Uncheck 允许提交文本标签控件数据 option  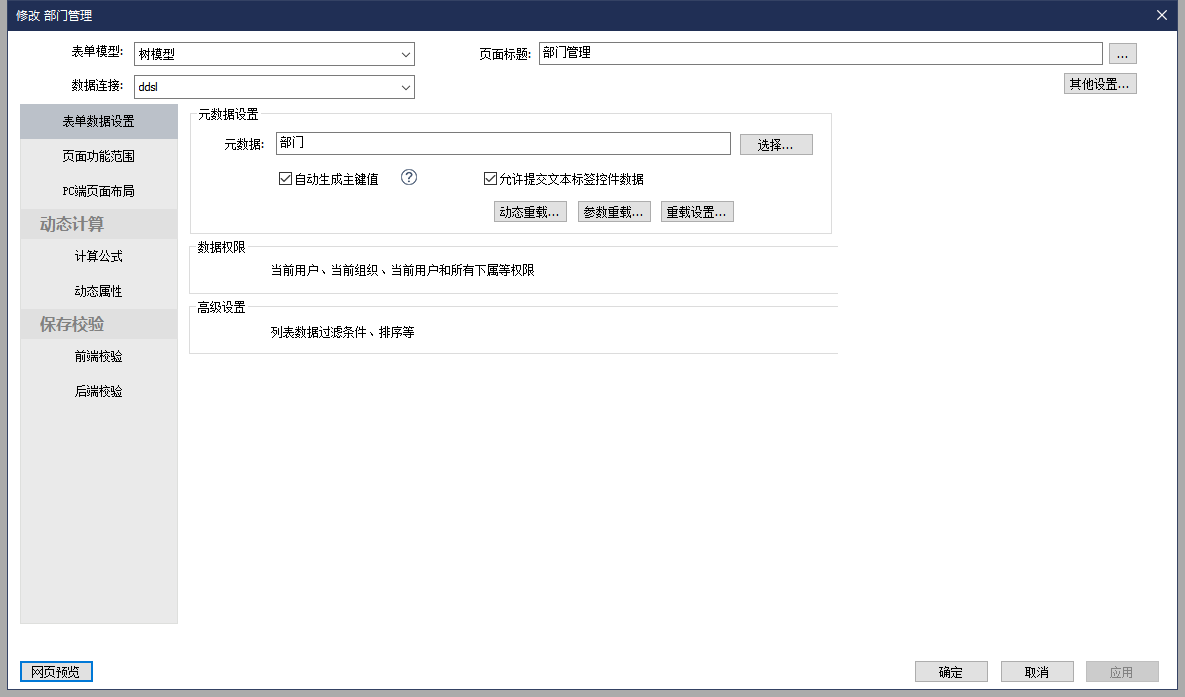[490, 180]
